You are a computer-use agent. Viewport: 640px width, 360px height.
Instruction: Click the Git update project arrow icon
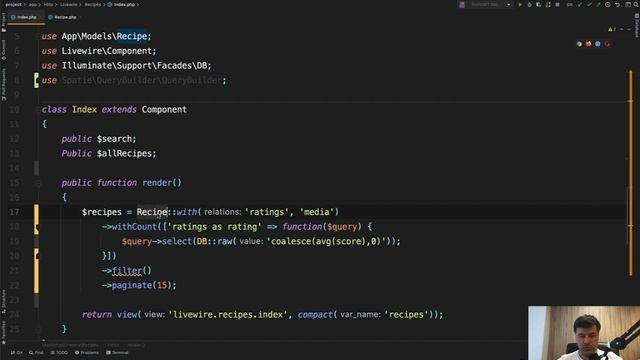pos(580,5)
